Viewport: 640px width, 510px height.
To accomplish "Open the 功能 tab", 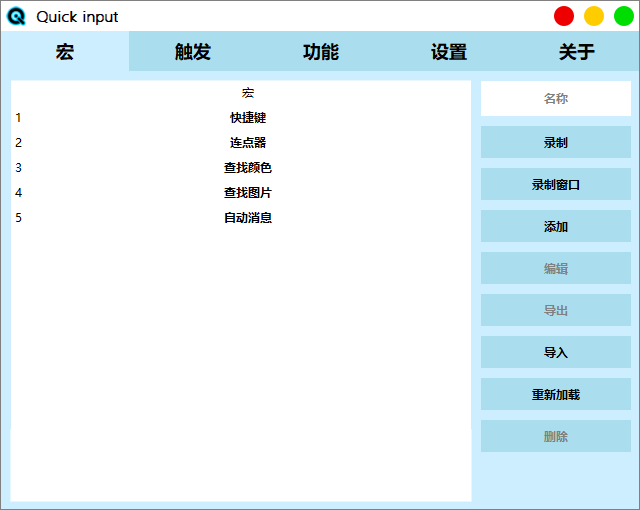I will (x=321, y=51).
